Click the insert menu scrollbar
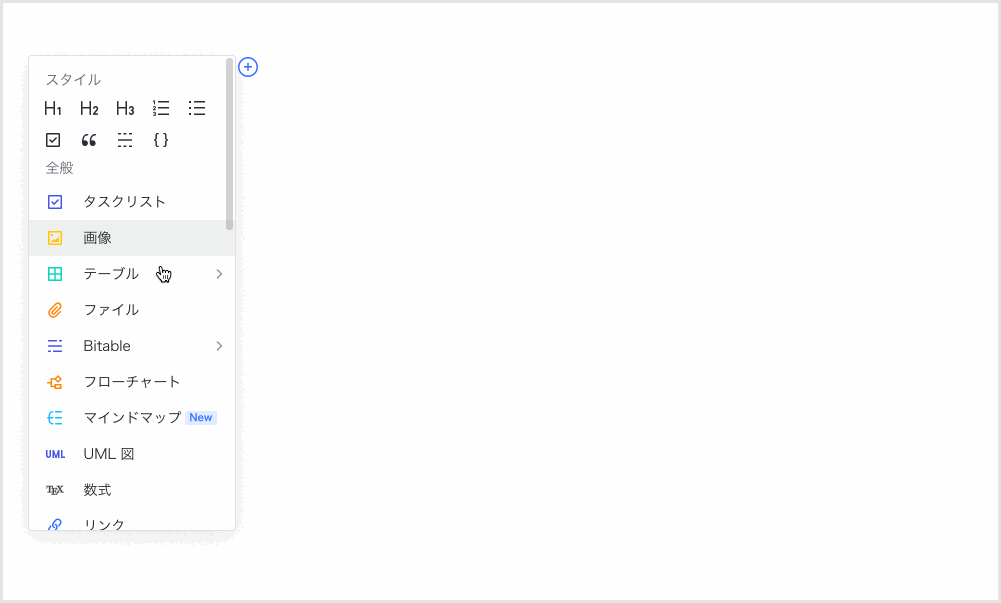The image size is (1001, 603). (x=230, y=145)
